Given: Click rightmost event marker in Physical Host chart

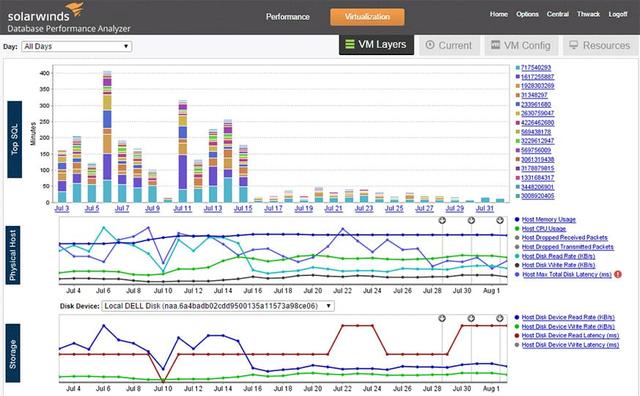Looking at the screenshot, I should [x=500, y=220].
